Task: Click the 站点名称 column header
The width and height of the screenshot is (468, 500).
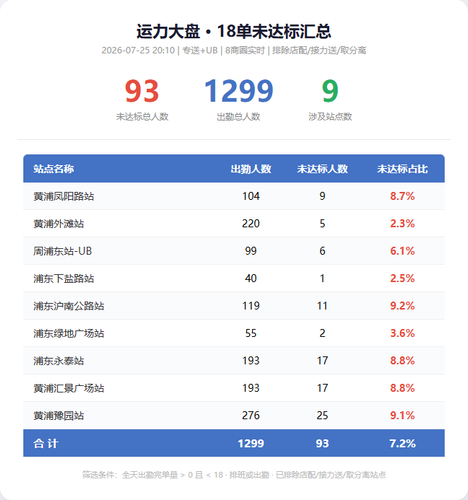Action: point(53,169)
